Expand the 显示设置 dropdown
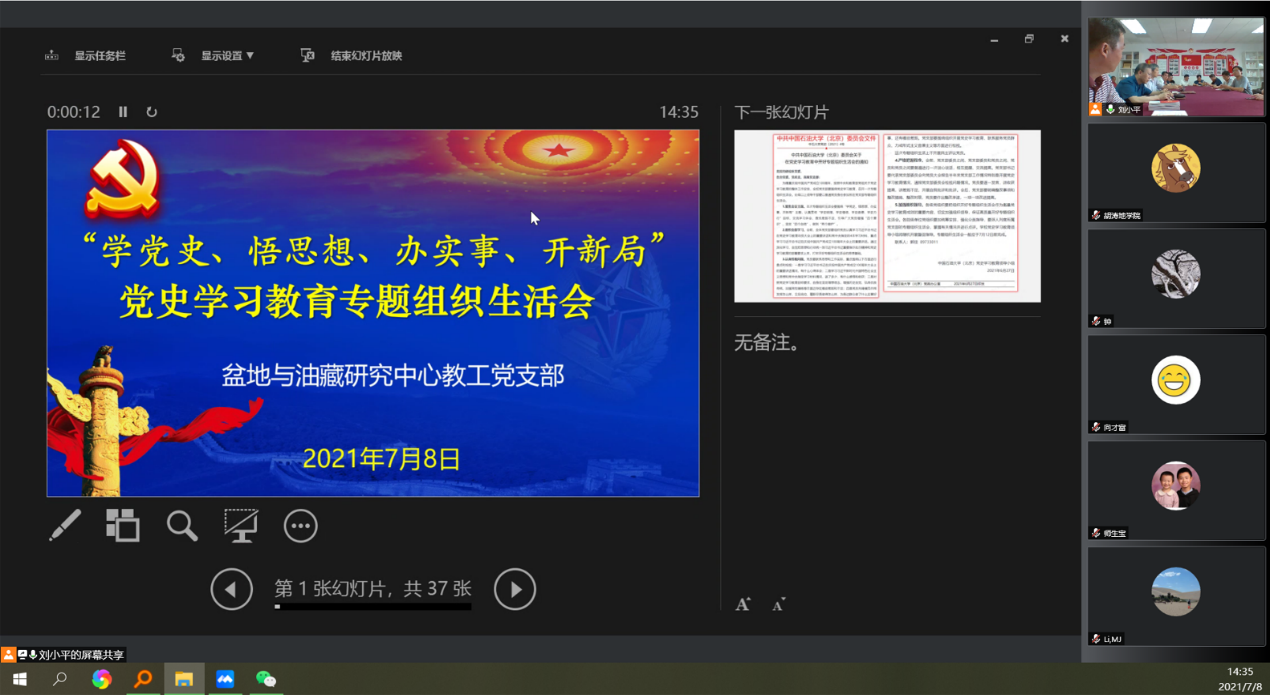The width and height of the screenshot is (1270, 695). click(x=215, y=56)
